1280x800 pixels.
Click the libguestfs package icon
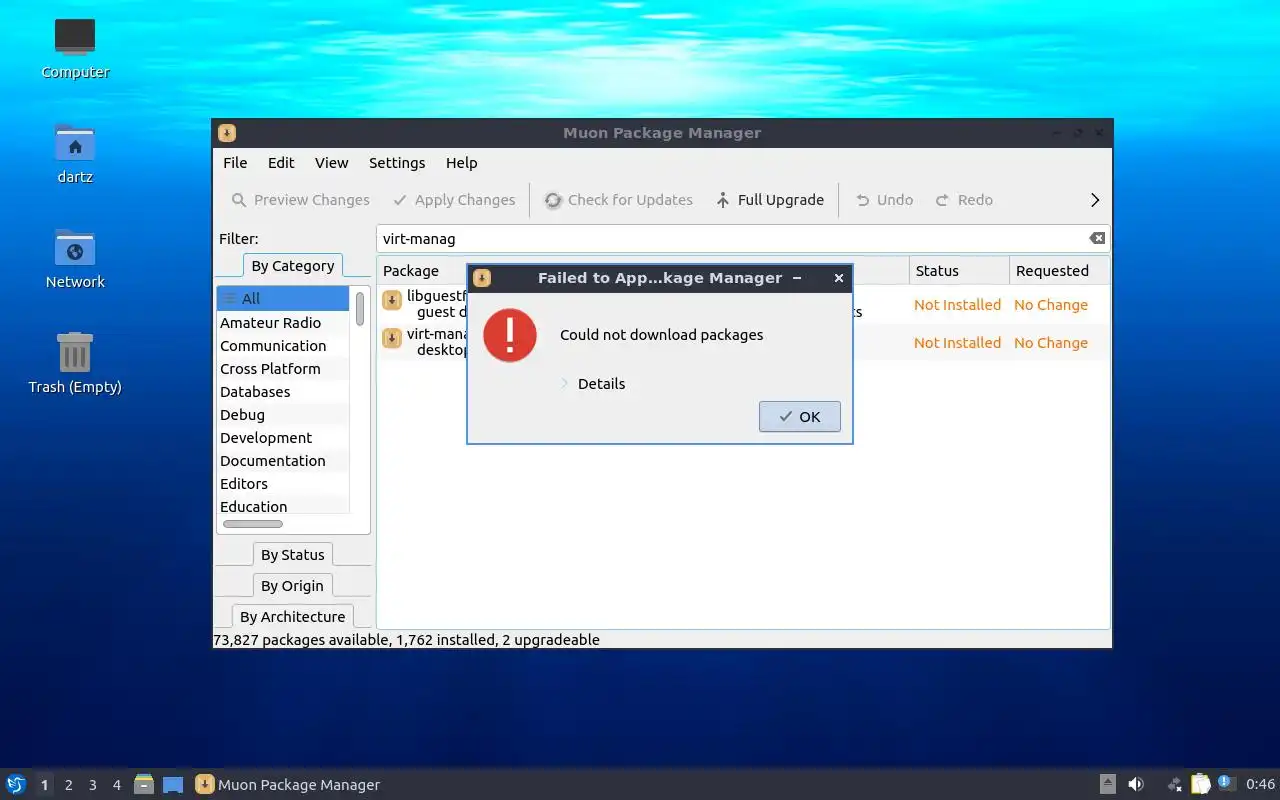tap(392, 301)
